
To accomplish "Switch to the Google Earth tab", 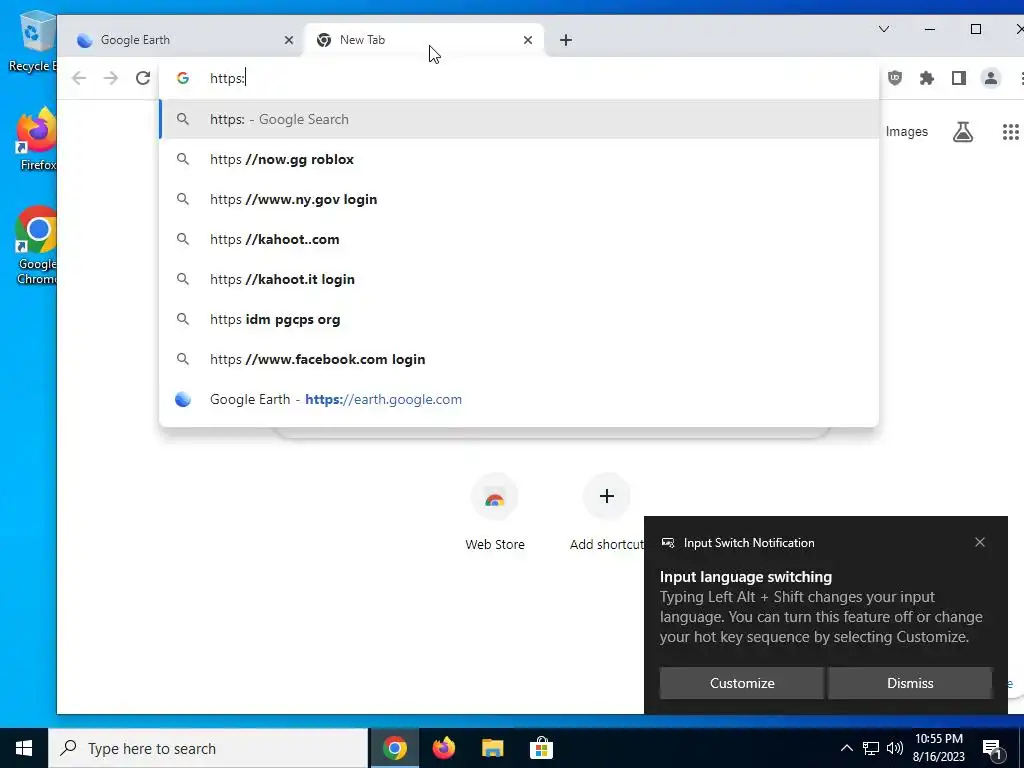I will coord(183,40).
